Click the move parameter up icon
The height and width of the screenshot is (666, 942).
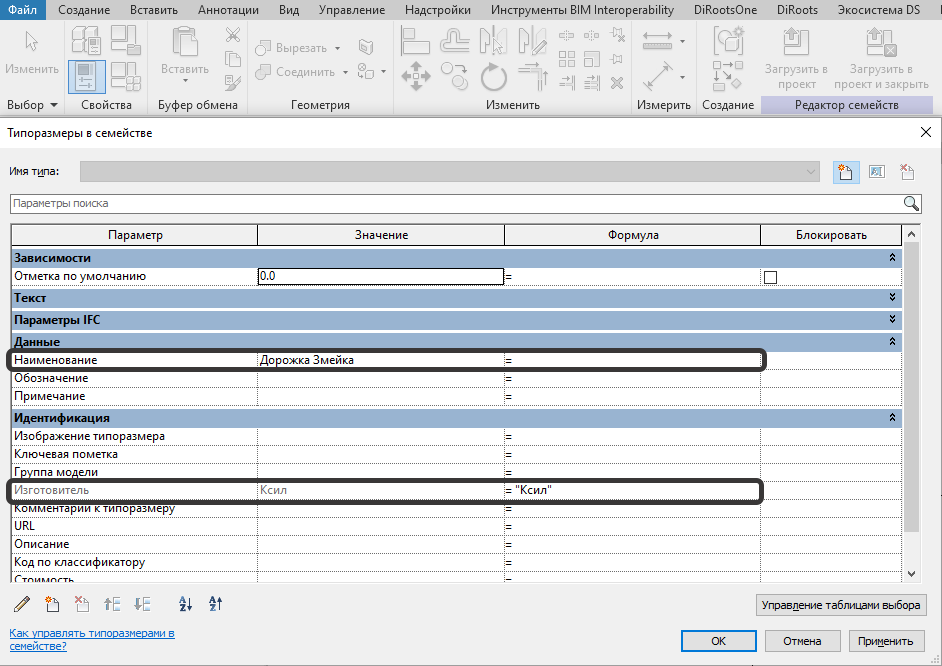(112, 604)
